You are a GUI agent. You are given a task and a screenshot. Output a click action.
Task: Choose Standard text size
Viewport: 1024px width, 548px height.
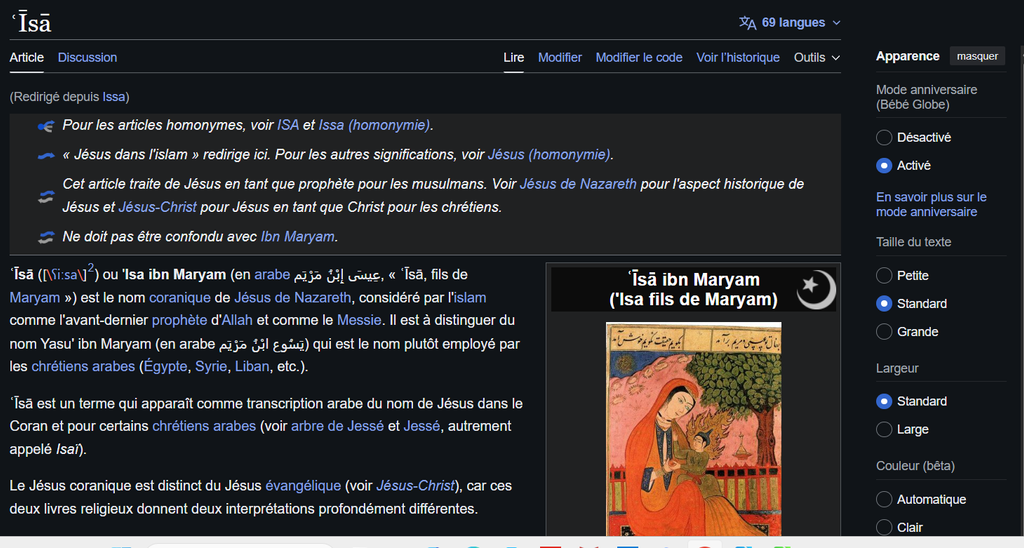click(884, 304)
